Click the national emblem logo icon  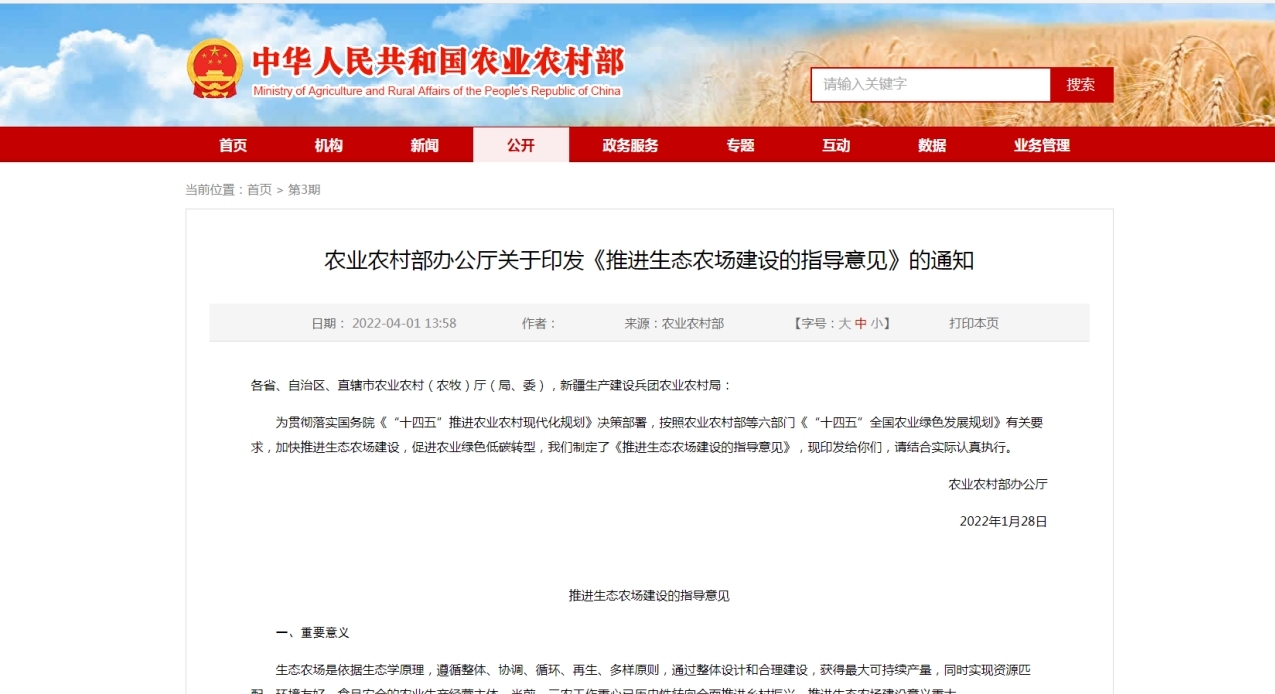pos(214,67)
